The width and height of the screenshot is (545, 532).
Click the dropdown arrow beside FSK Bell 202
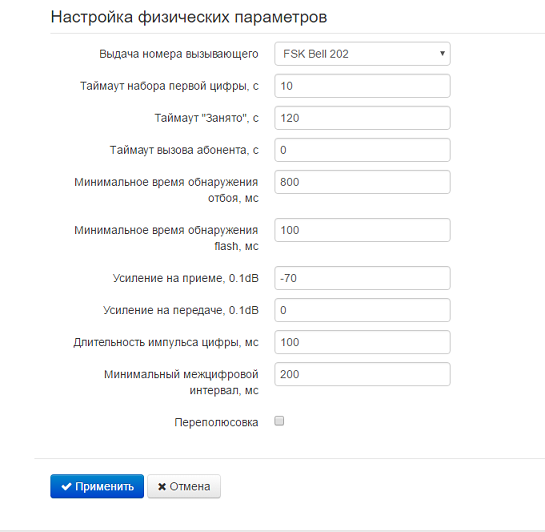(442, 54)
